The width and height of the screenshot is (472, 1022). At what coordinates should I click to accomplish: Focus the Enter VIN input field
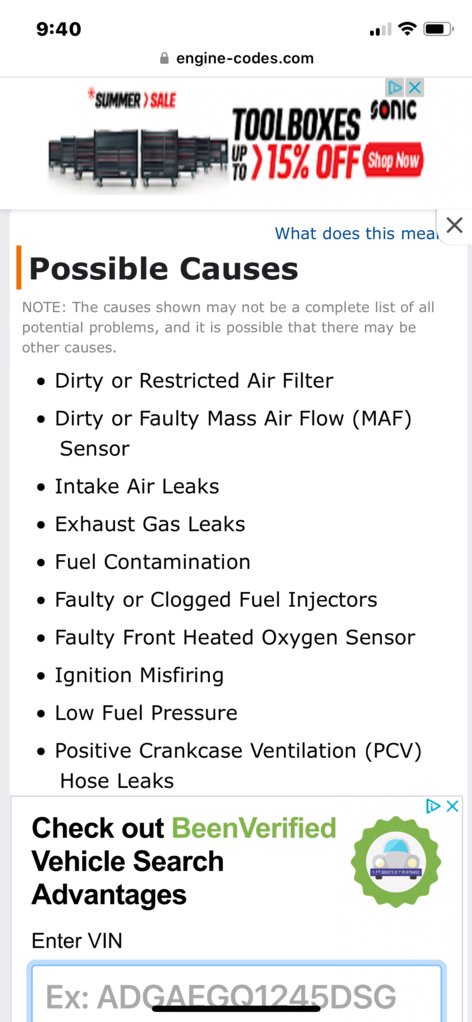pos(236,993)
